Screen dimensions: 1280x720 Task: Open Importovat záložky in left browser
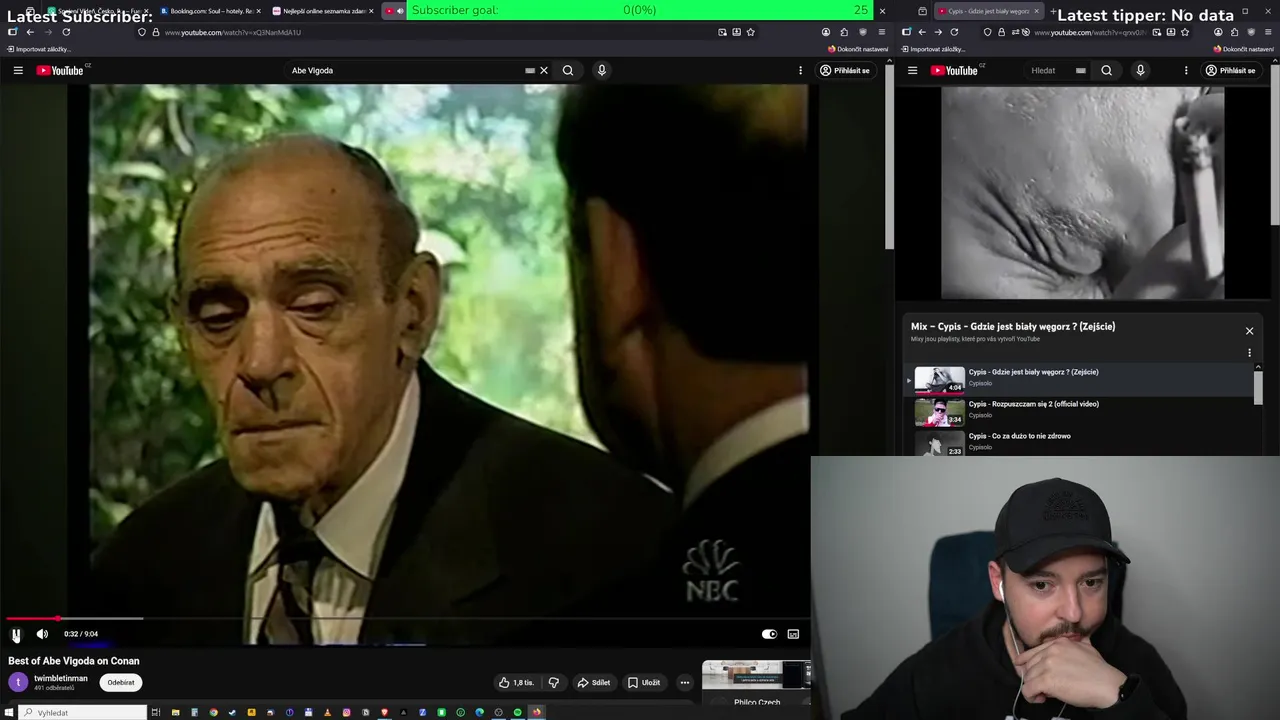pyautogui.click(x=40, y=49)
